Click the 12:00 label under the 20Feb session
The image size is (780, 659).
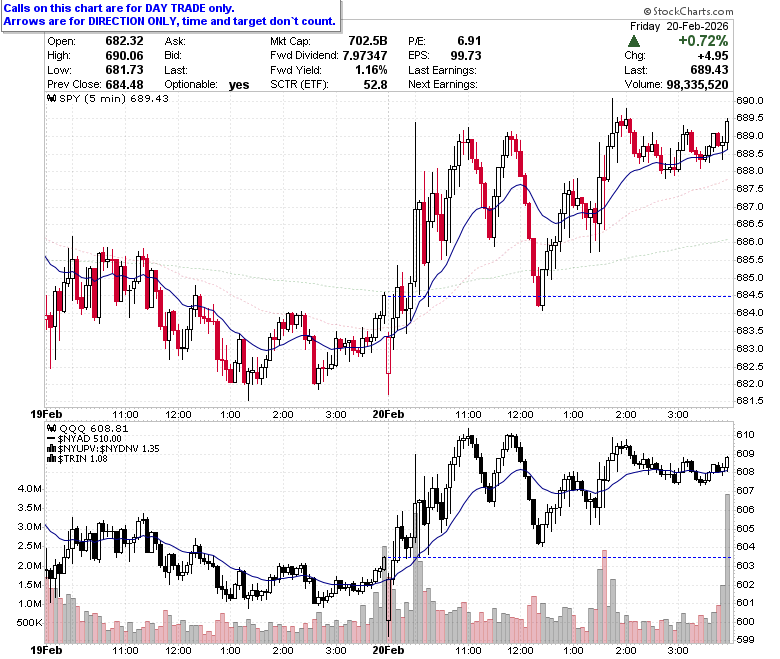(x=520, y=414)
